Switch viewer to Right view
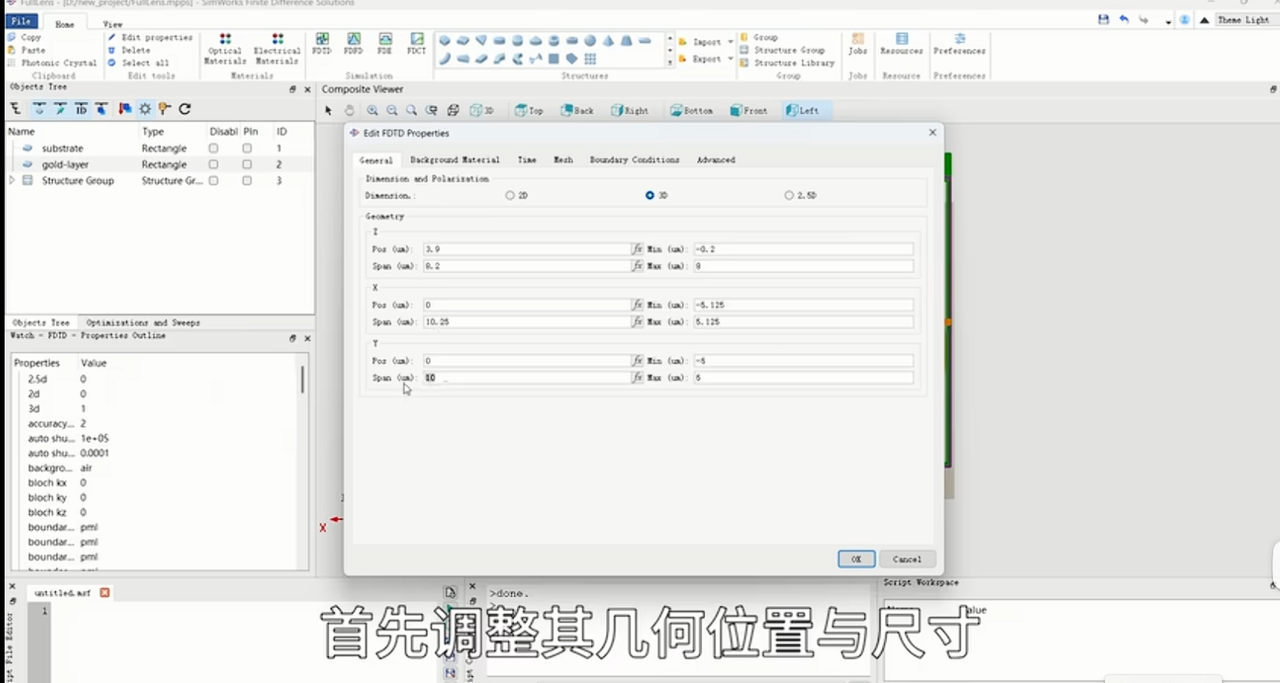The width and height of the screenshot is (1280, 683). [630, 110]
